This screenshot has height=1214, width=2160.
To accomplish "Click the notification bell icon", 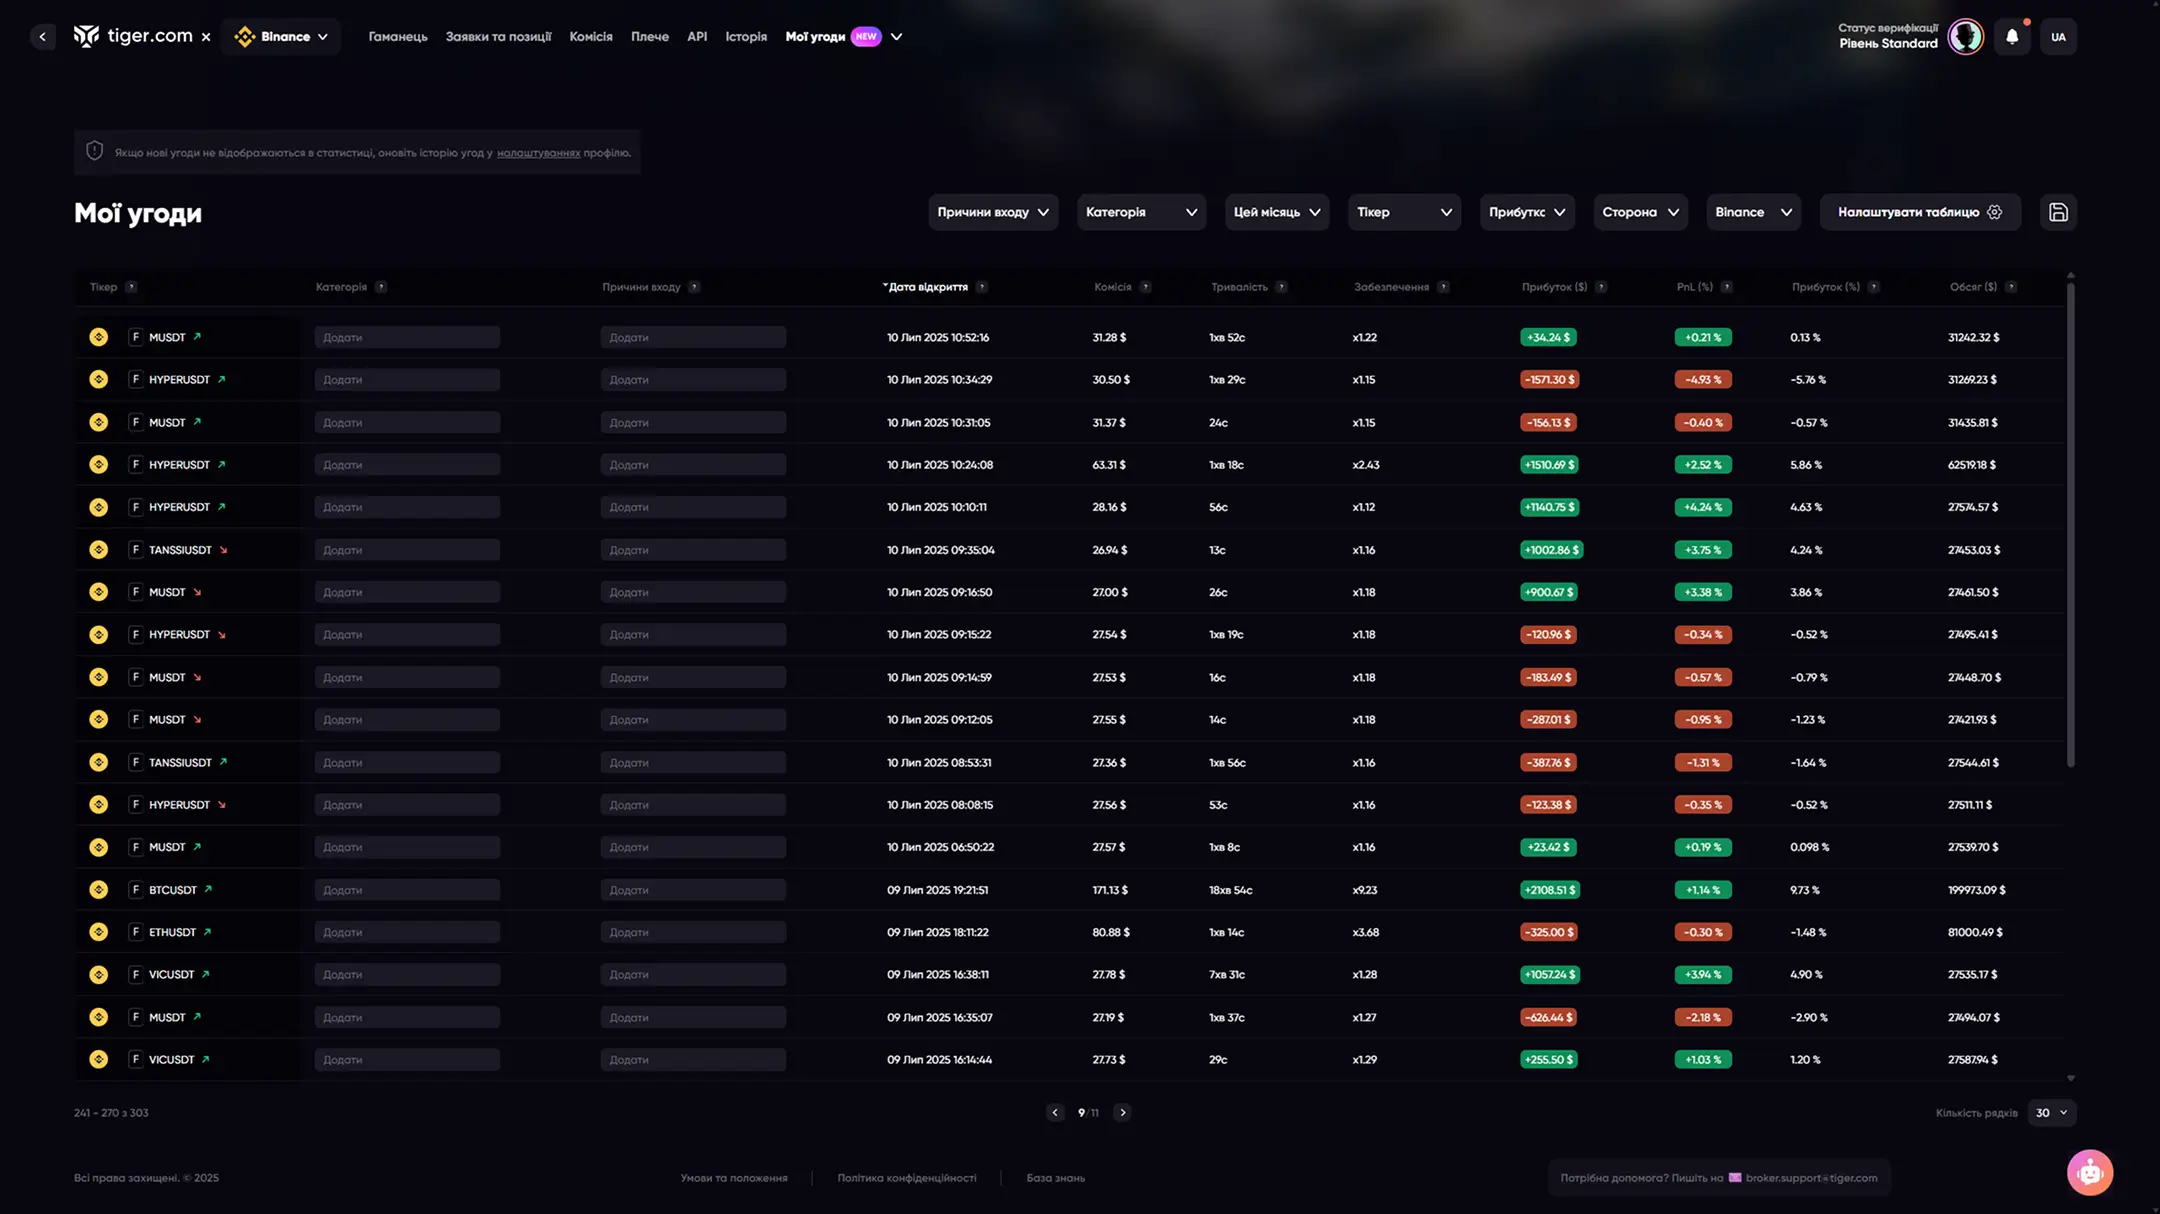I will tap(2012, 37).
